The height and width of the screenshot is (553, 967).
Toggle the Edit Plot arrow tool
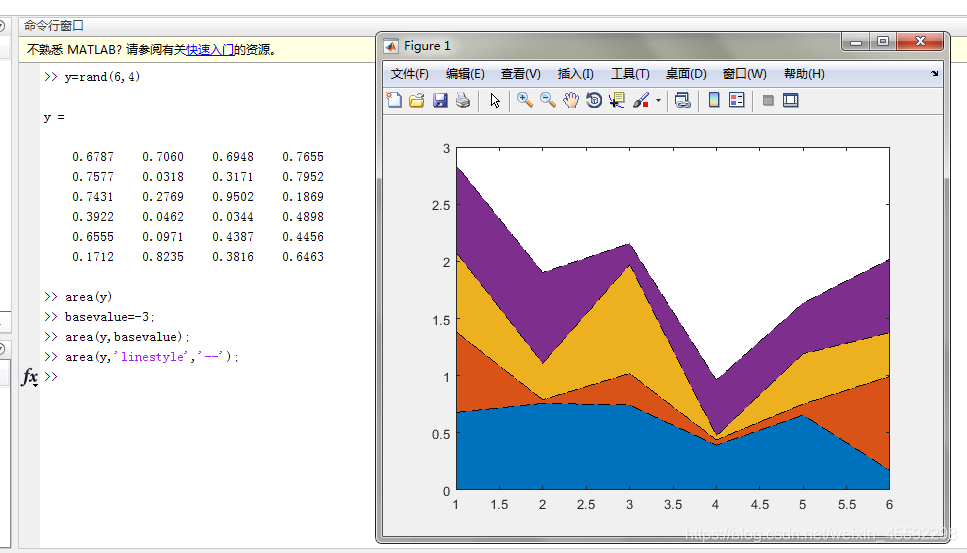click(x=495, y=100)
